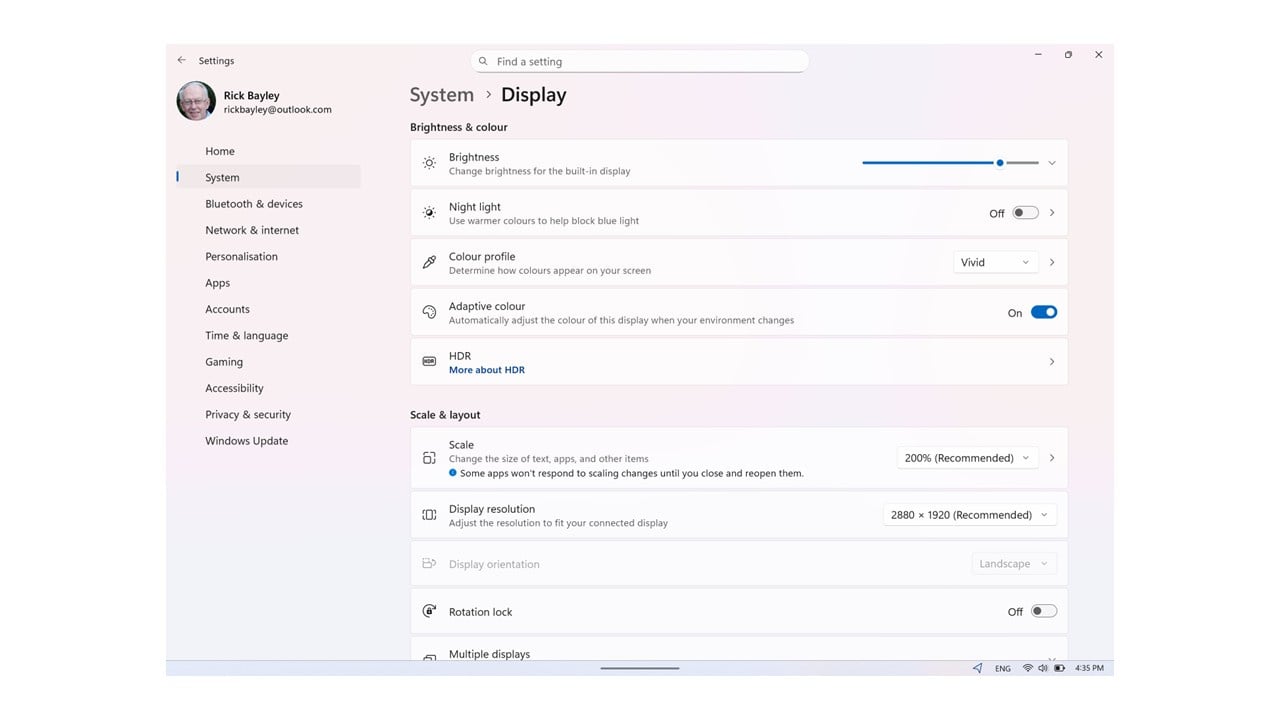Open the Personalisation settings section
1280x720 pixels.
pos(242,257)
